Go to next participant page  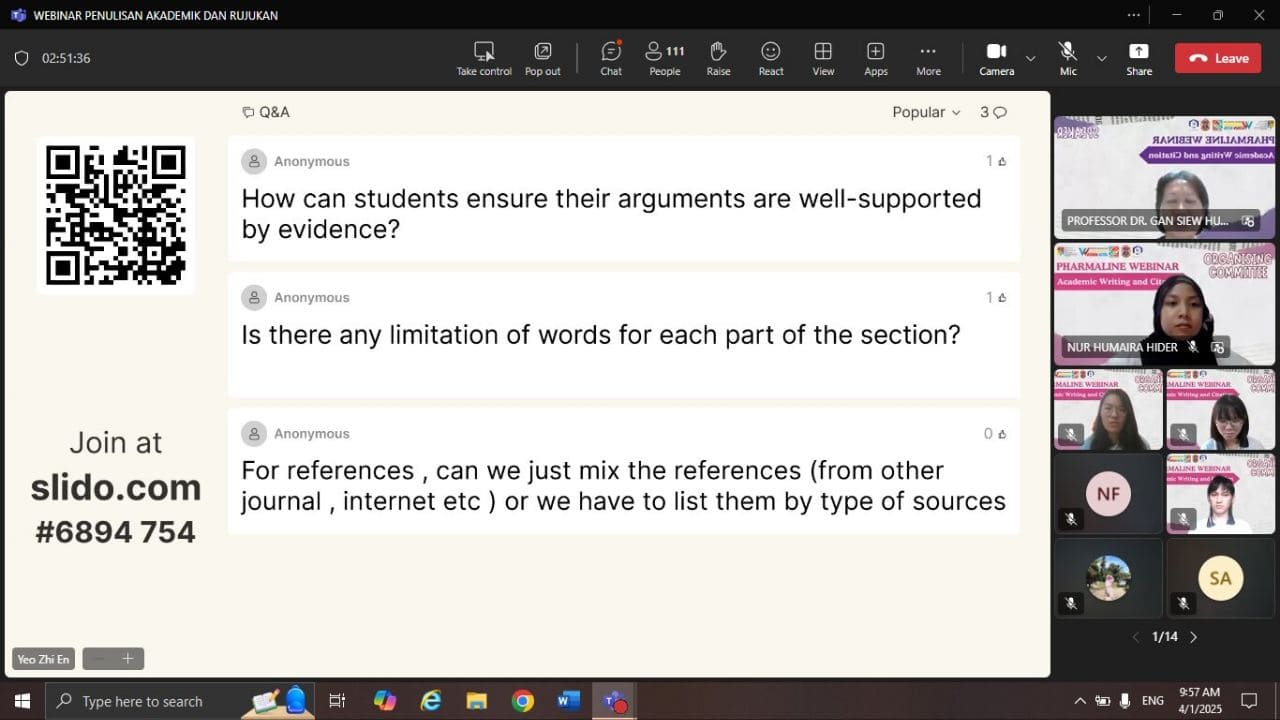point(1193,637)
